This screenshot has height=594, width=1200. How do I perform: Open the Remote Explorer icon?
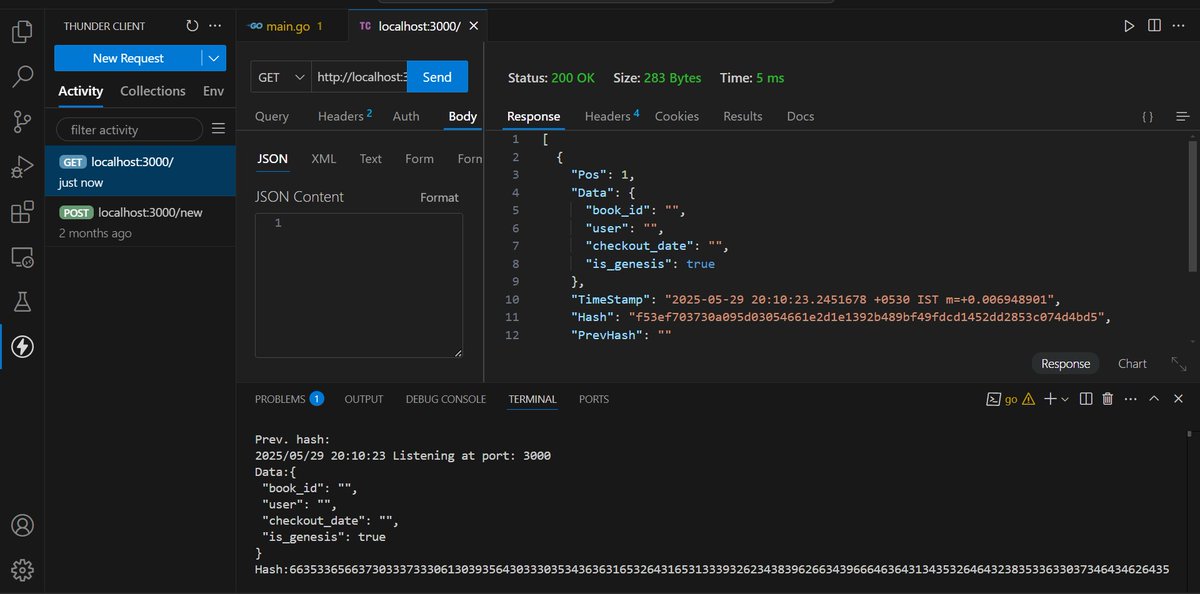[x=22, y=258]
